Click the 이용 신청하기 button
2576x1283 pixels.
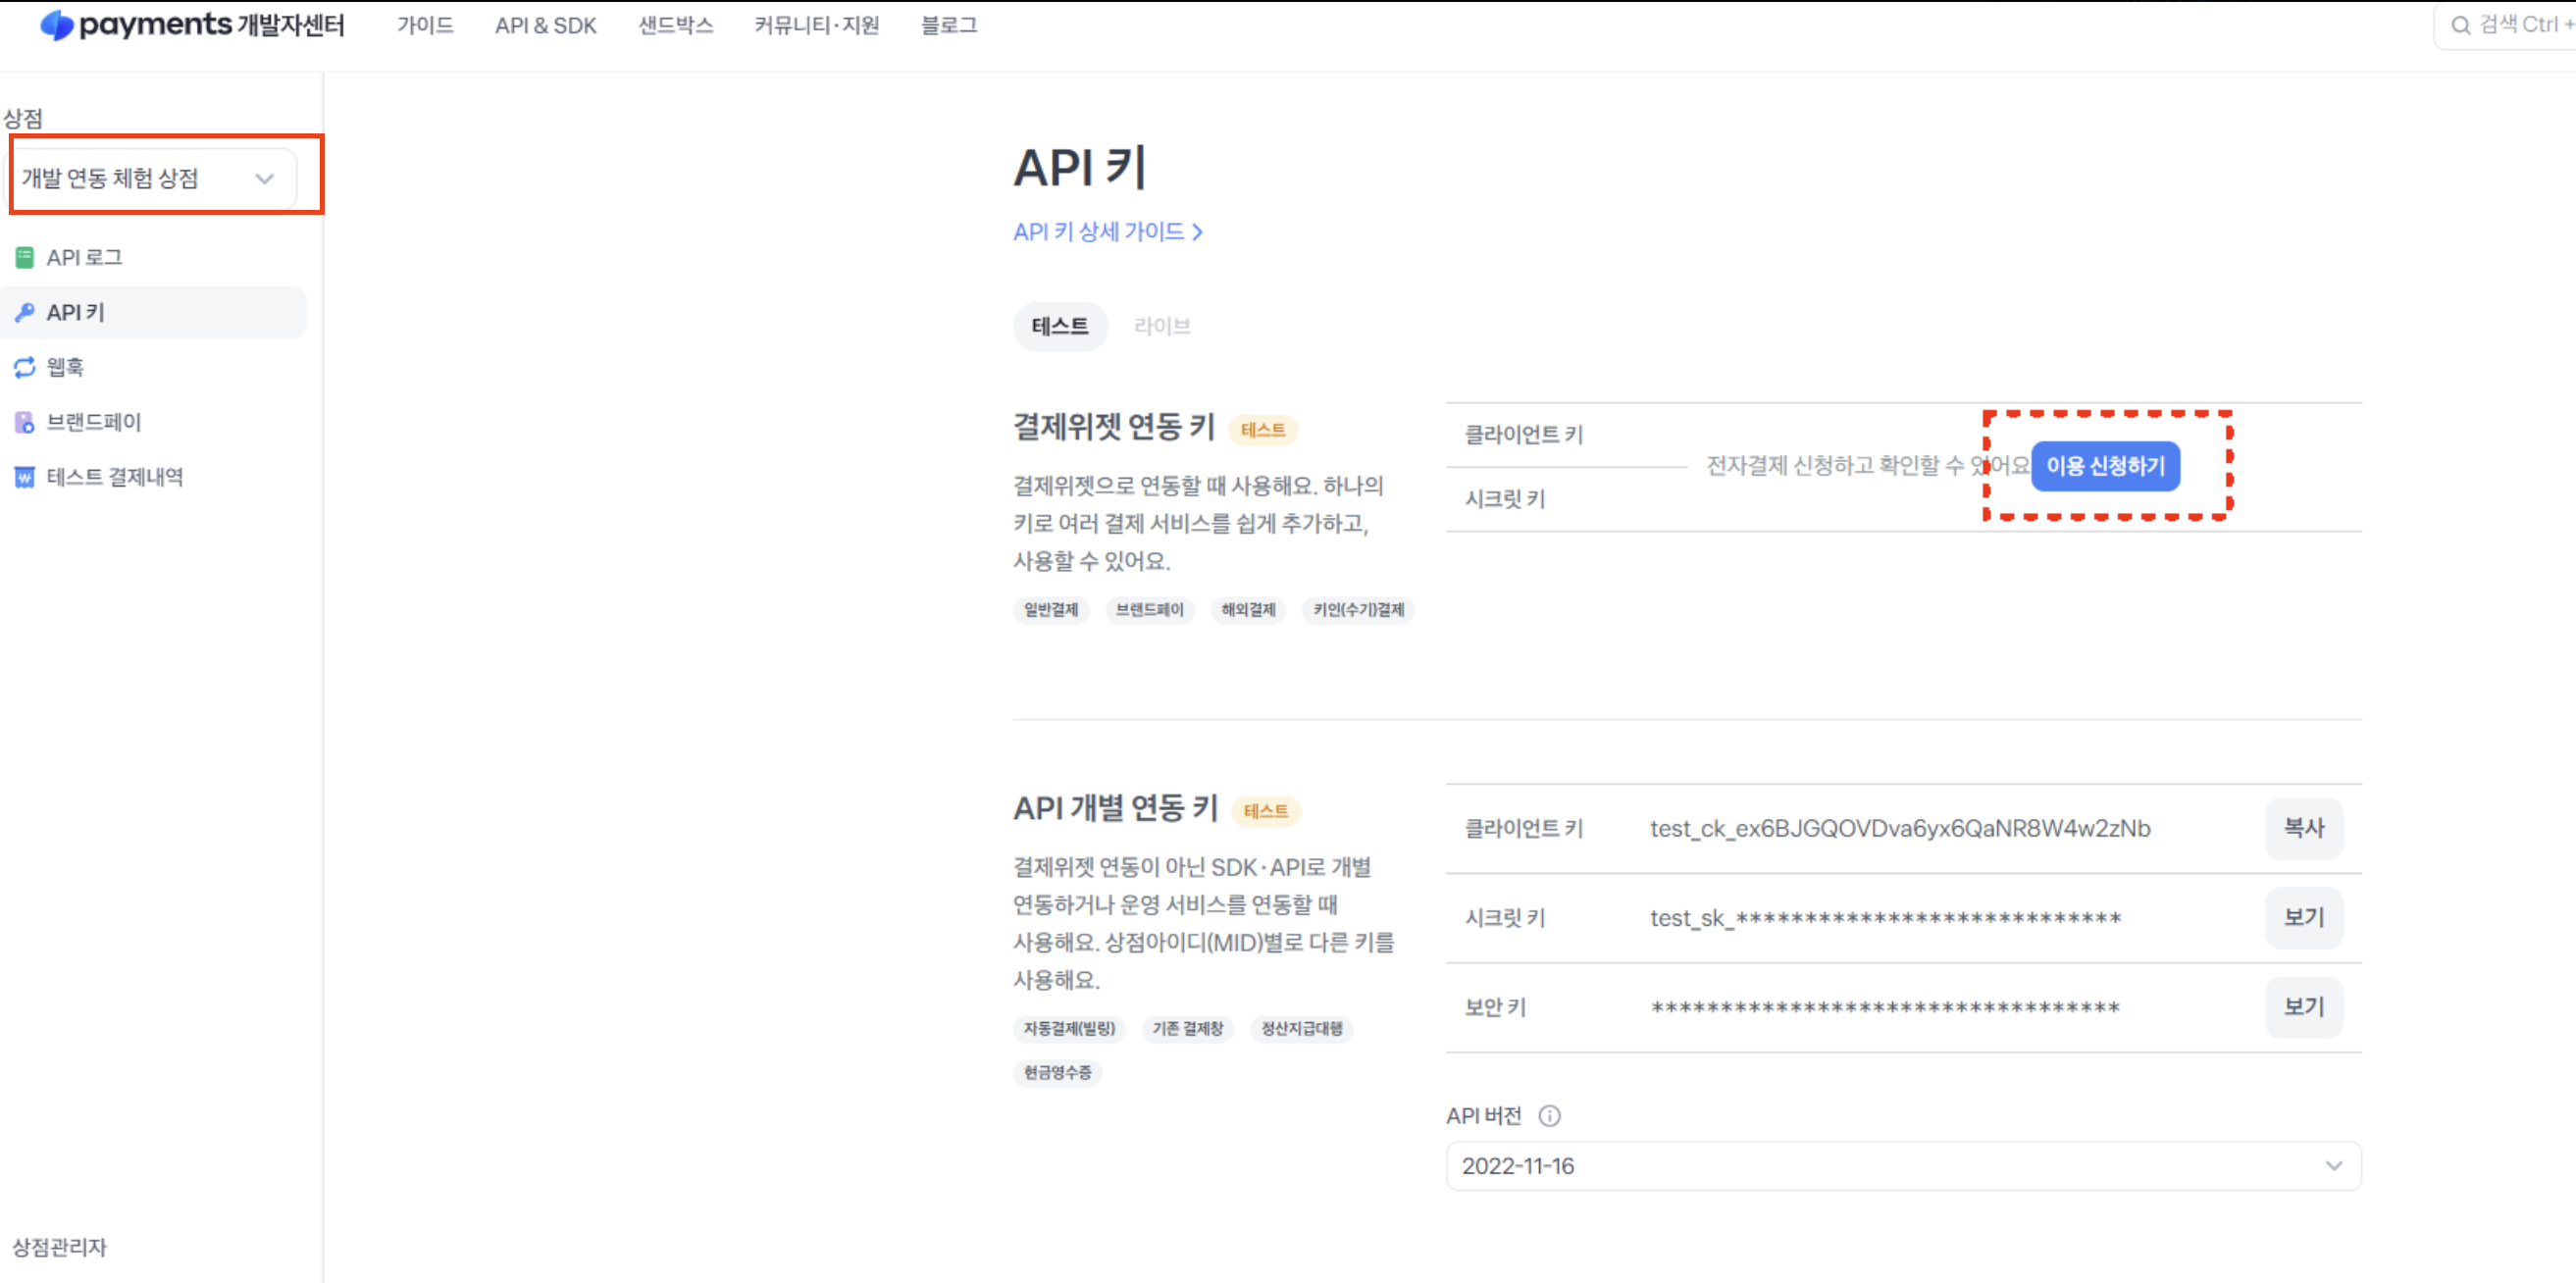(x=2105, y=466)
